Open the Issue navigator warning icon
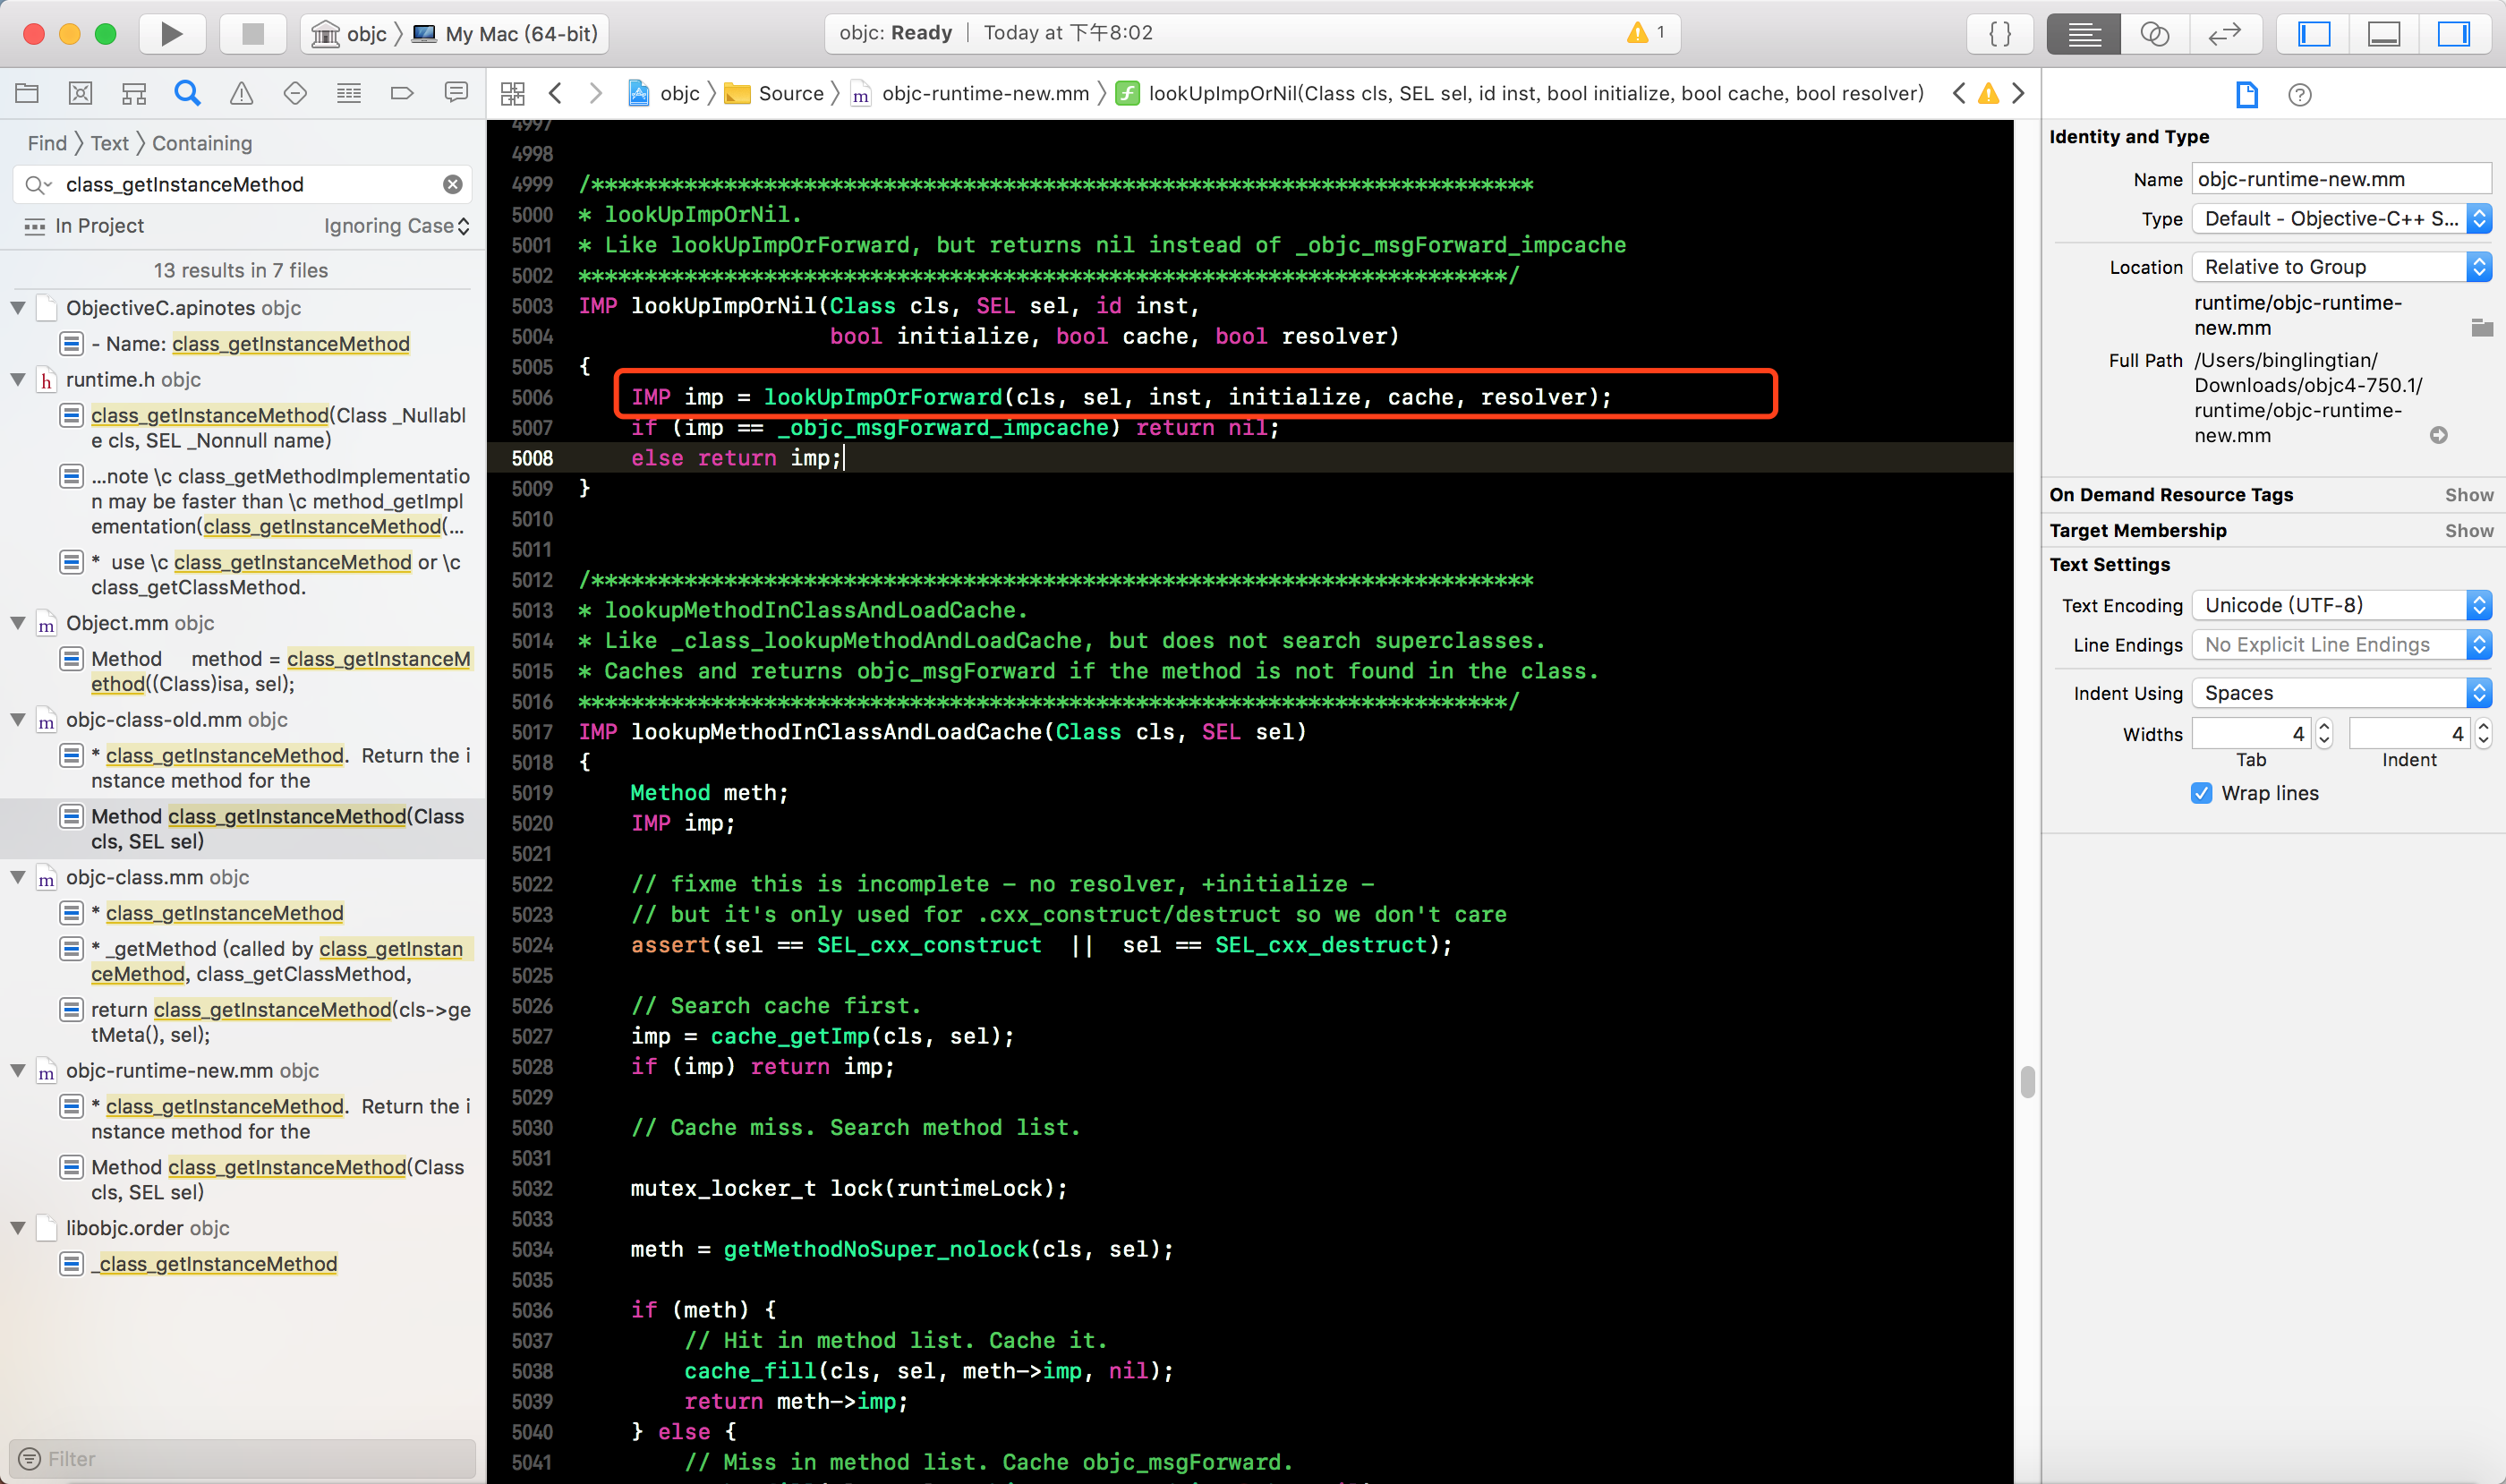 coord(241,94)
